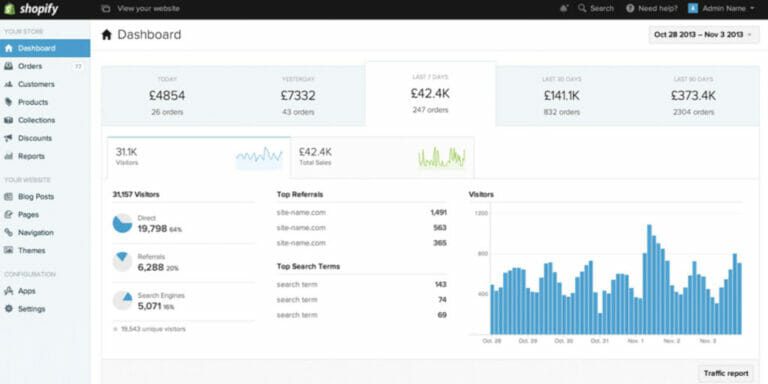Click the tallest Nov 1 visitors bar

[649, 279]
